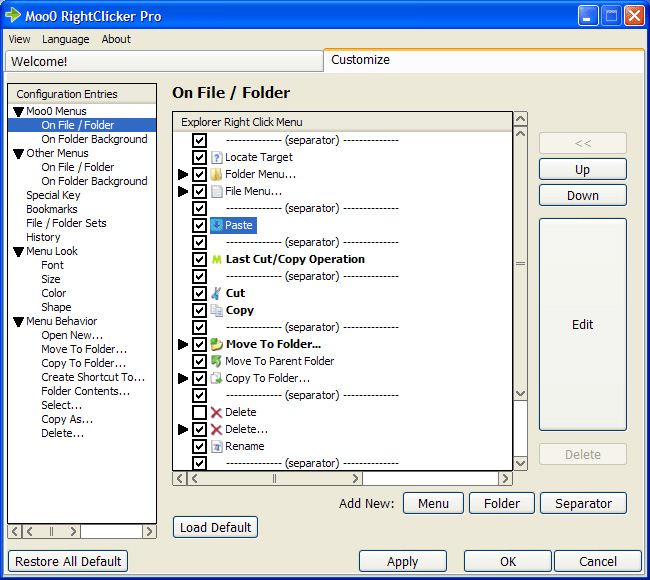The width and height of the screenshot is (650, 580).
Task: Enable the unchecked Delete entry checkbox
Action: click(x=200, y=413)
